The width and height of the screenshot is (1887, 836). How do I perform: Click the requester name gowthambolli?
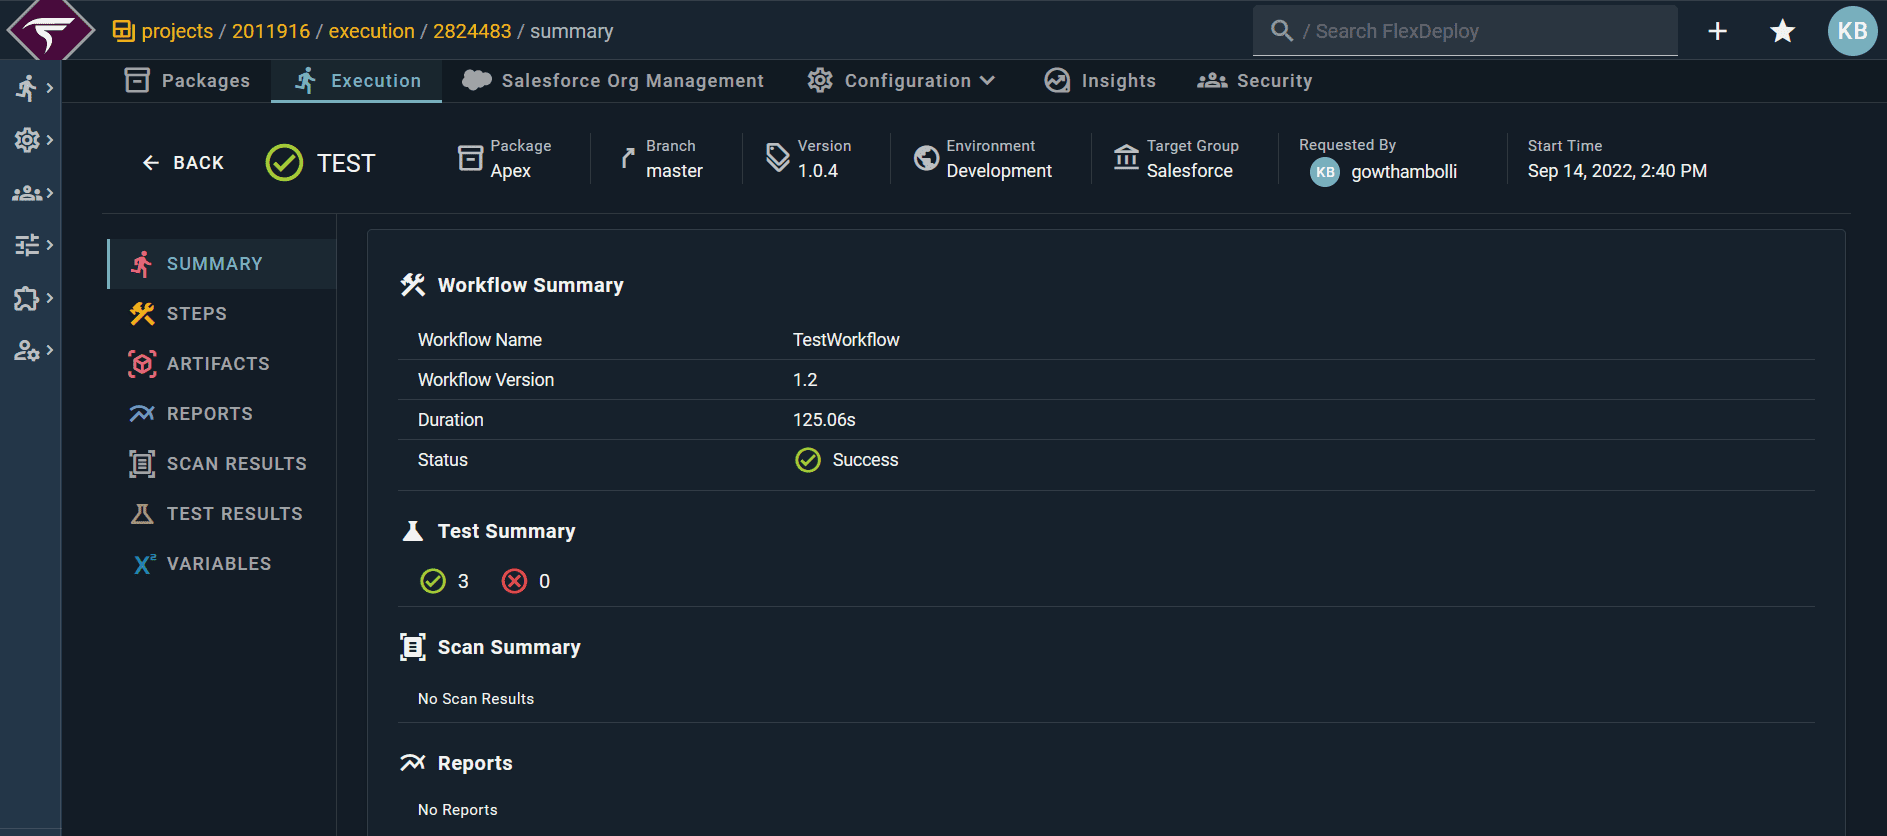(x=1404, y=172)
